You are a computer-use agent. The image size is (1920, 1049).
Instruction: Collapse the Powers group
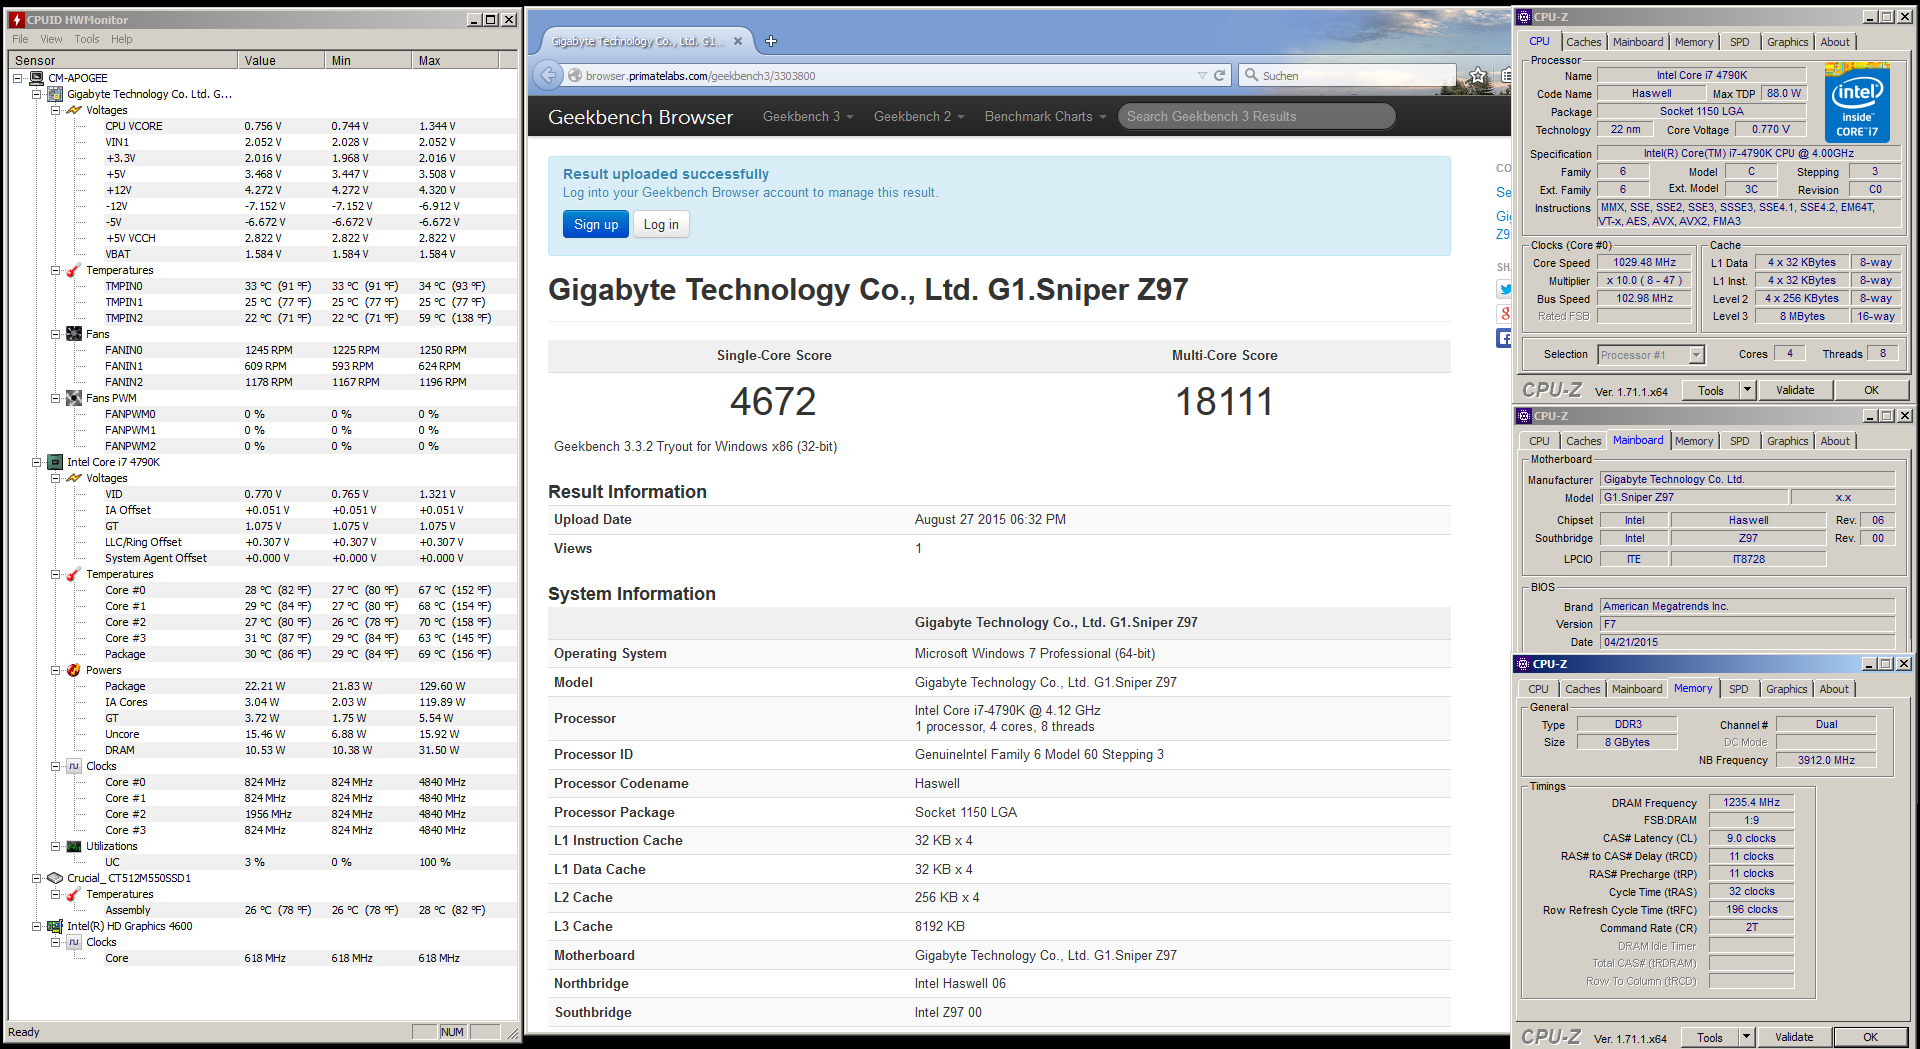click(x=56, y=670)
